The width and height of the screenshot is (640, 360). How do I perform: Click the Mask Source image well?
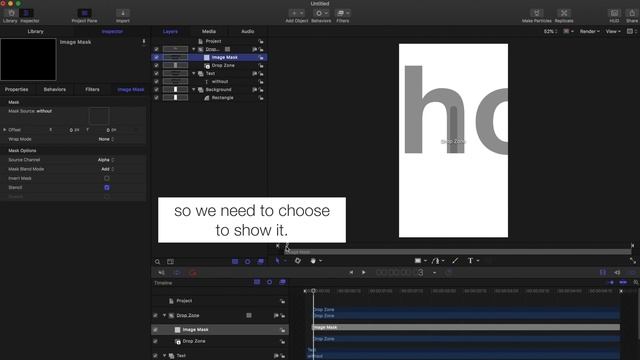coord(99,116)
